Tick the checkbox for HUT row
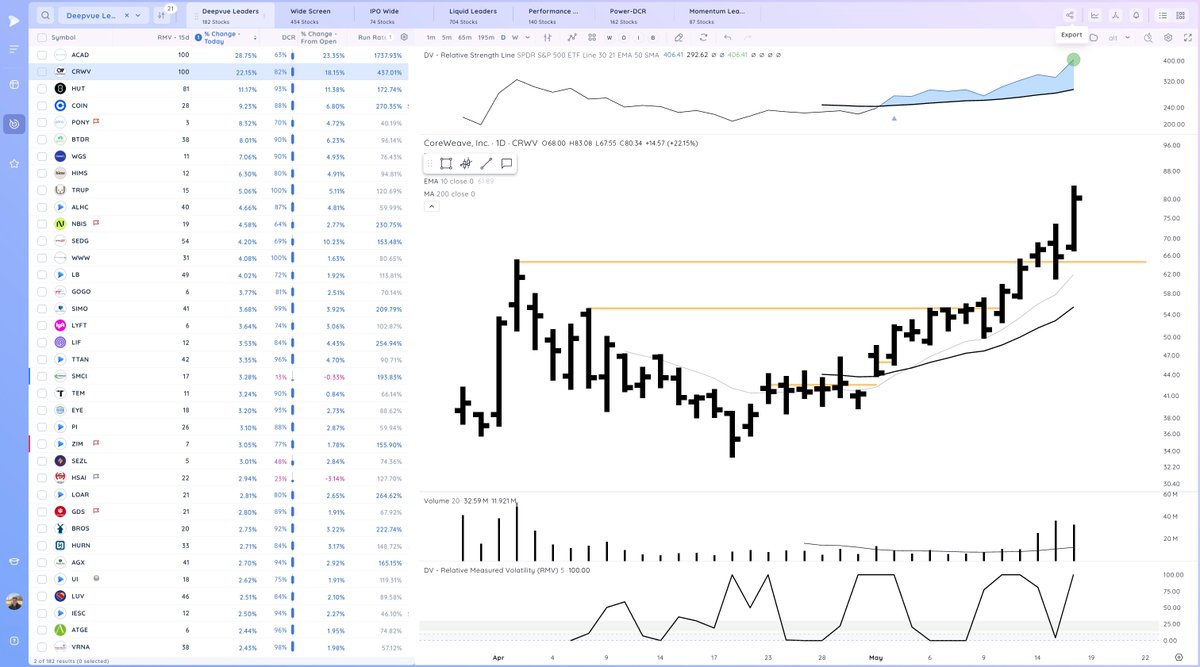The width and height of the screenshot is (1200, 667). coord(41,89)
